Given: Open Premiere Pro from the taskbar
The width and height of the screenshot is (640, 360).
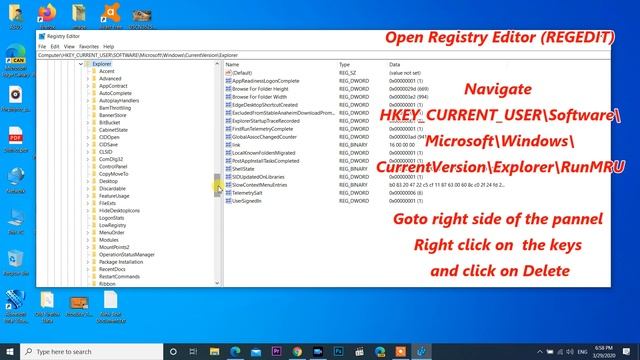Looking at the screenshot, I should (277, 351).
